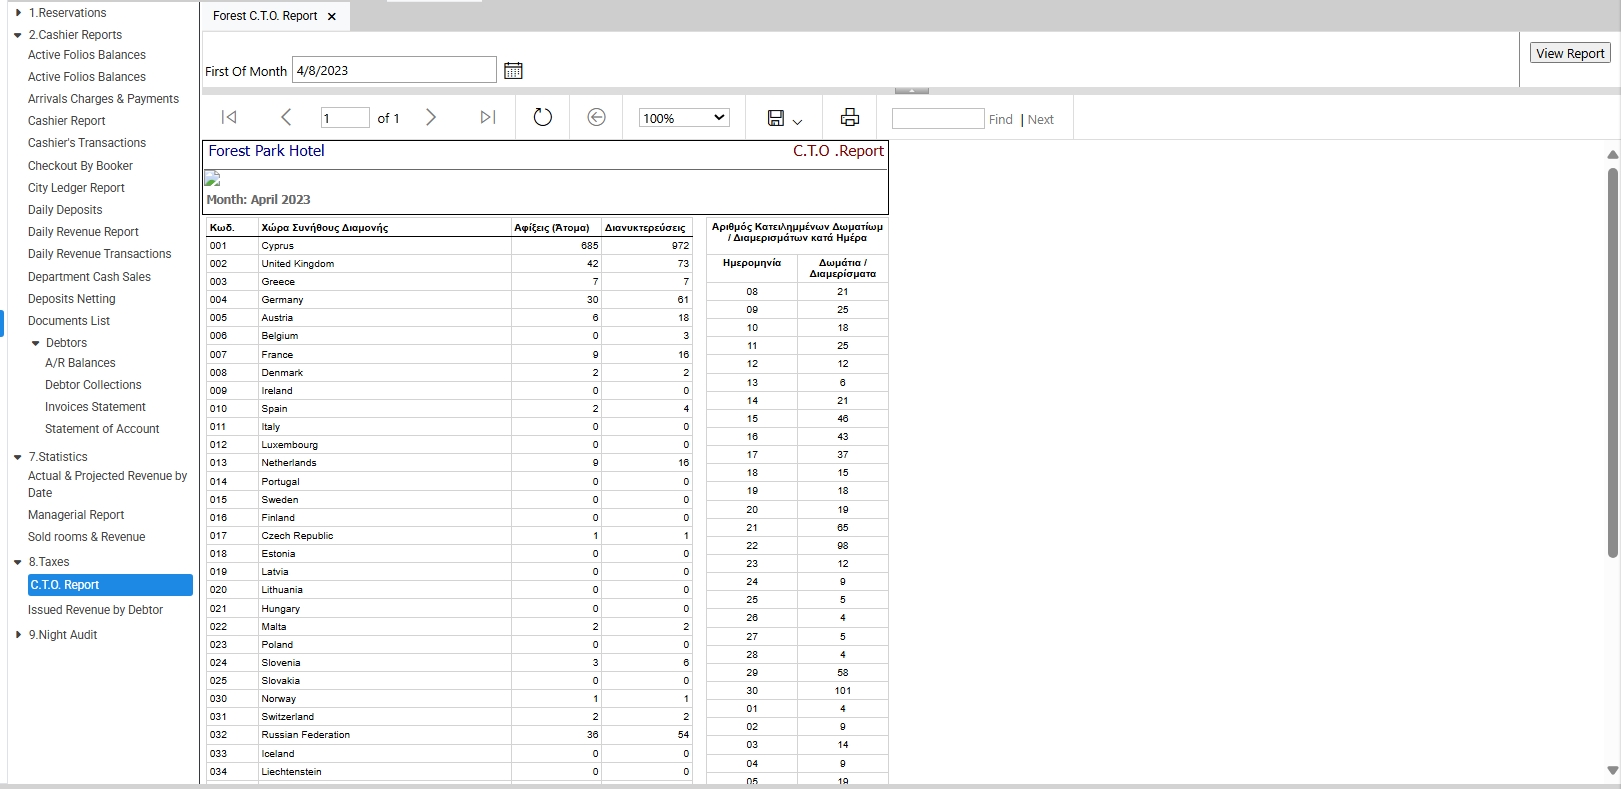
Task: Open Issued Revenue by Debtor
Action: tap(95, 610)
